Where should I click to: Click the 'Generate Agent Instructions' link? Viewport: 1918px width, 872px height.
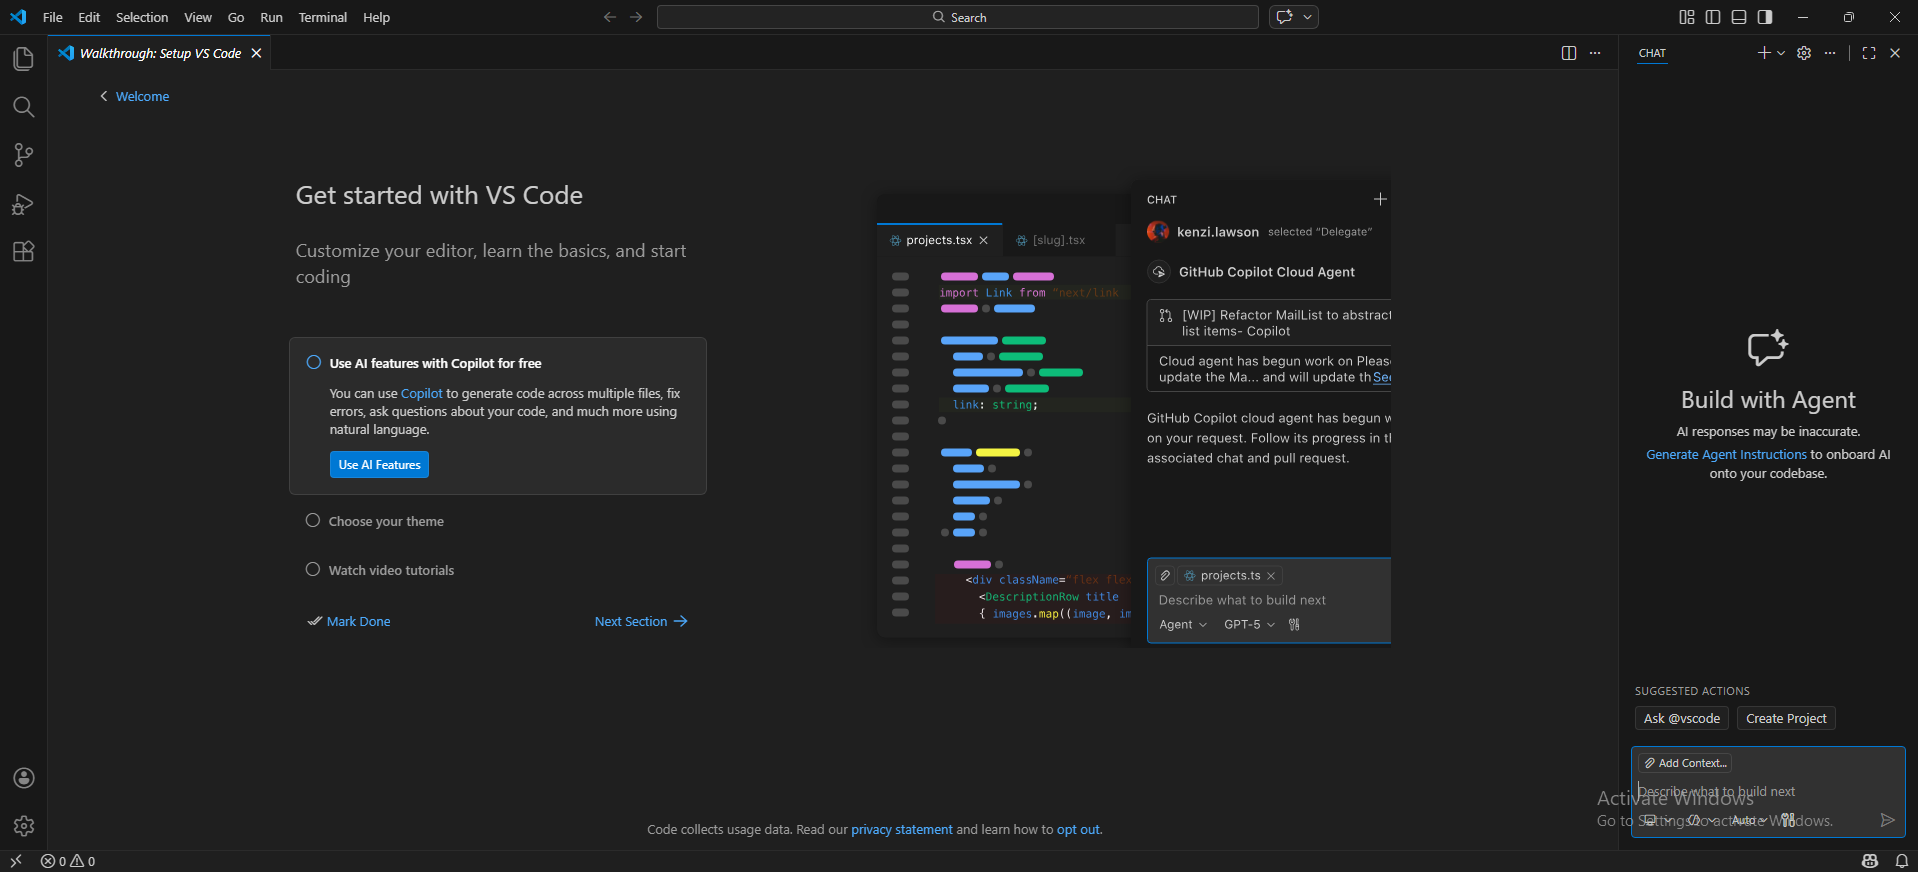[x=1726, y=454]
